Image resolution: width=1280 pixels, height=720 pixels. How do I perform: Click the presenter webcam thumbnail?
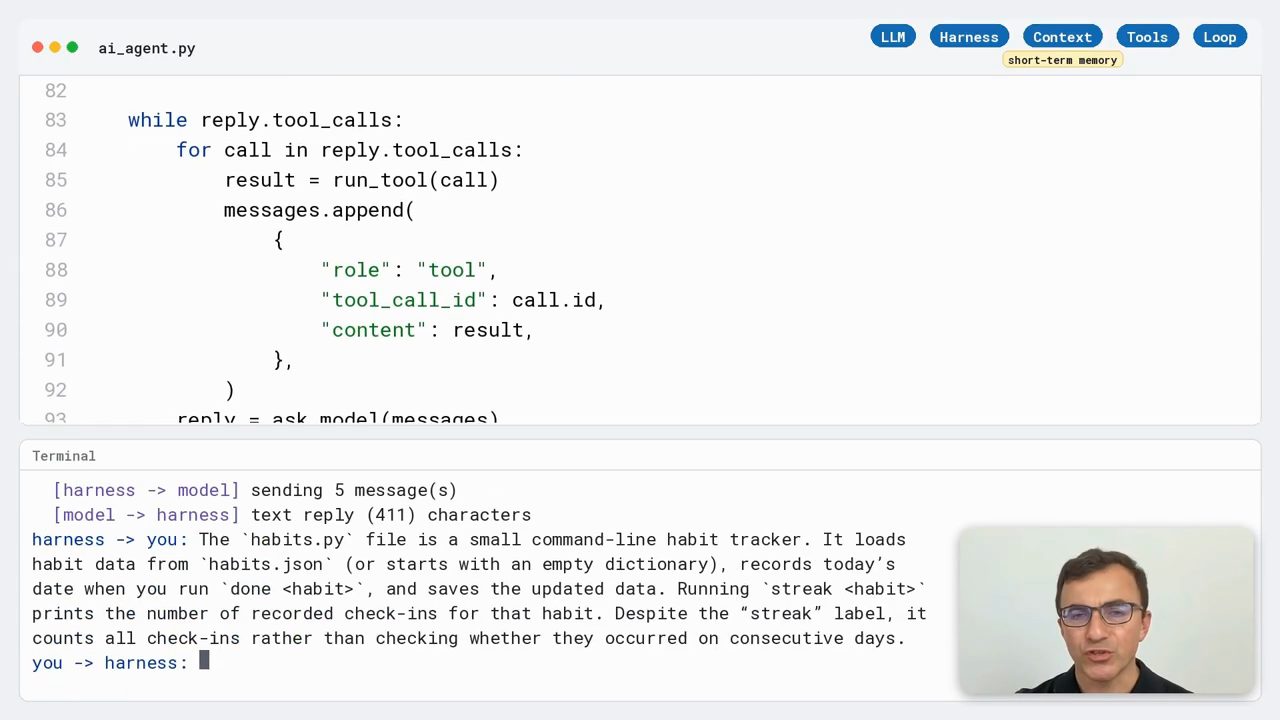(1106, 610)
